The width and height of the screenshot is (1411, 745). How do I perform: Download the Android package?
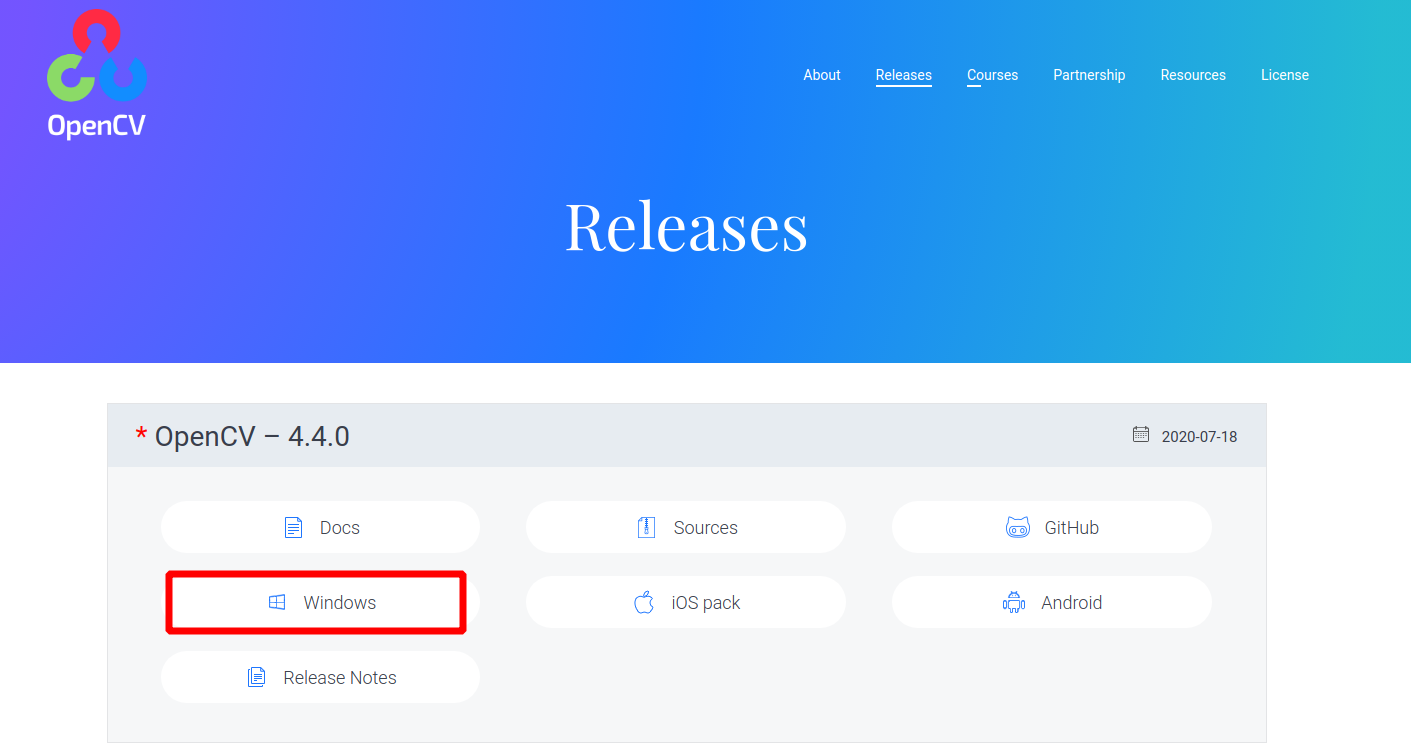coord(1052,602)
